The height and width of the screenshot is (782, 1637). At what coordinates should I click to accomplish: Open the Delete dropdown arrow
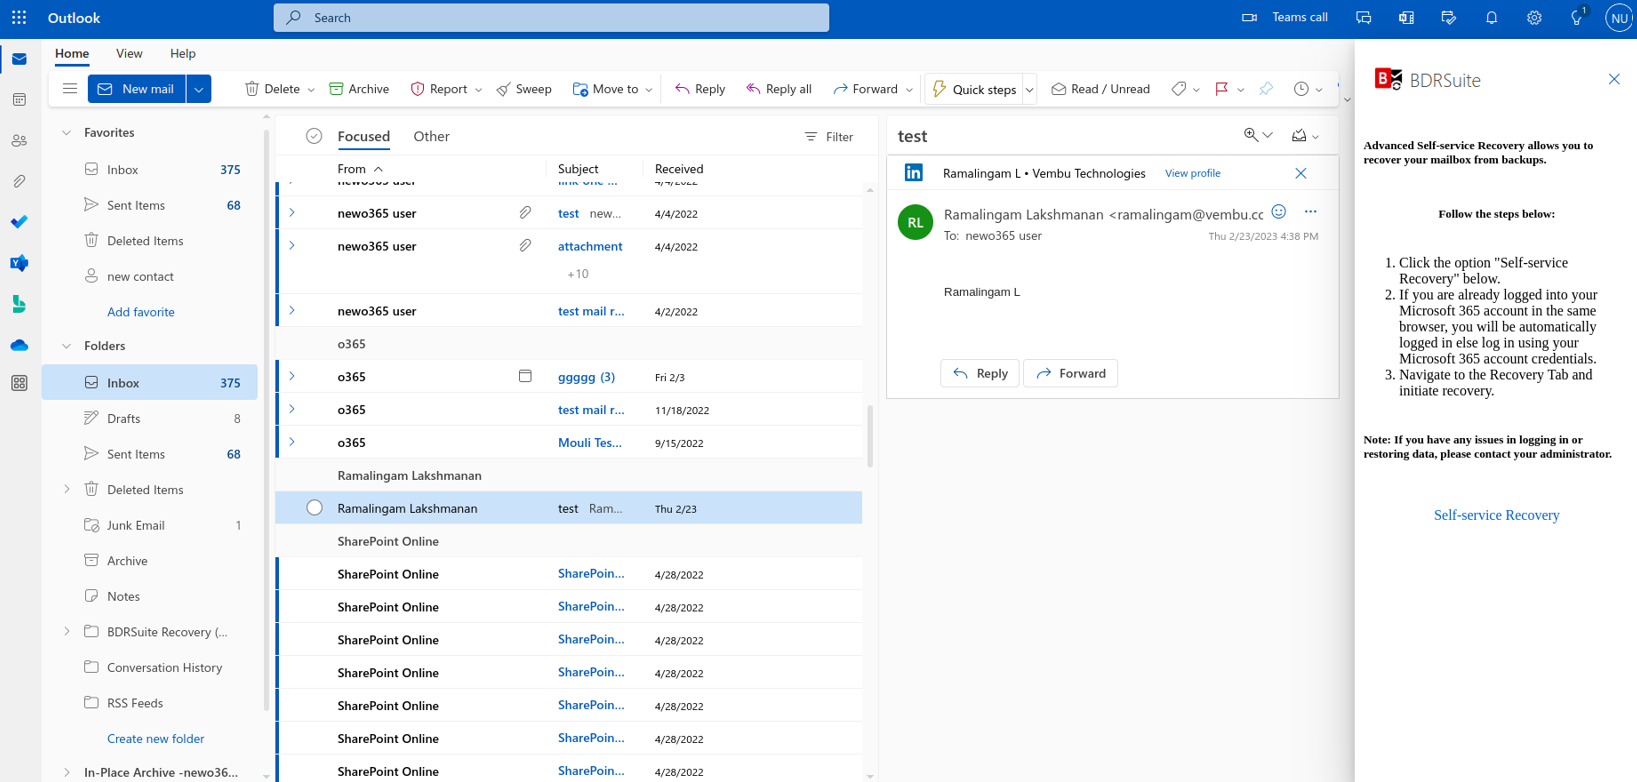311,90
